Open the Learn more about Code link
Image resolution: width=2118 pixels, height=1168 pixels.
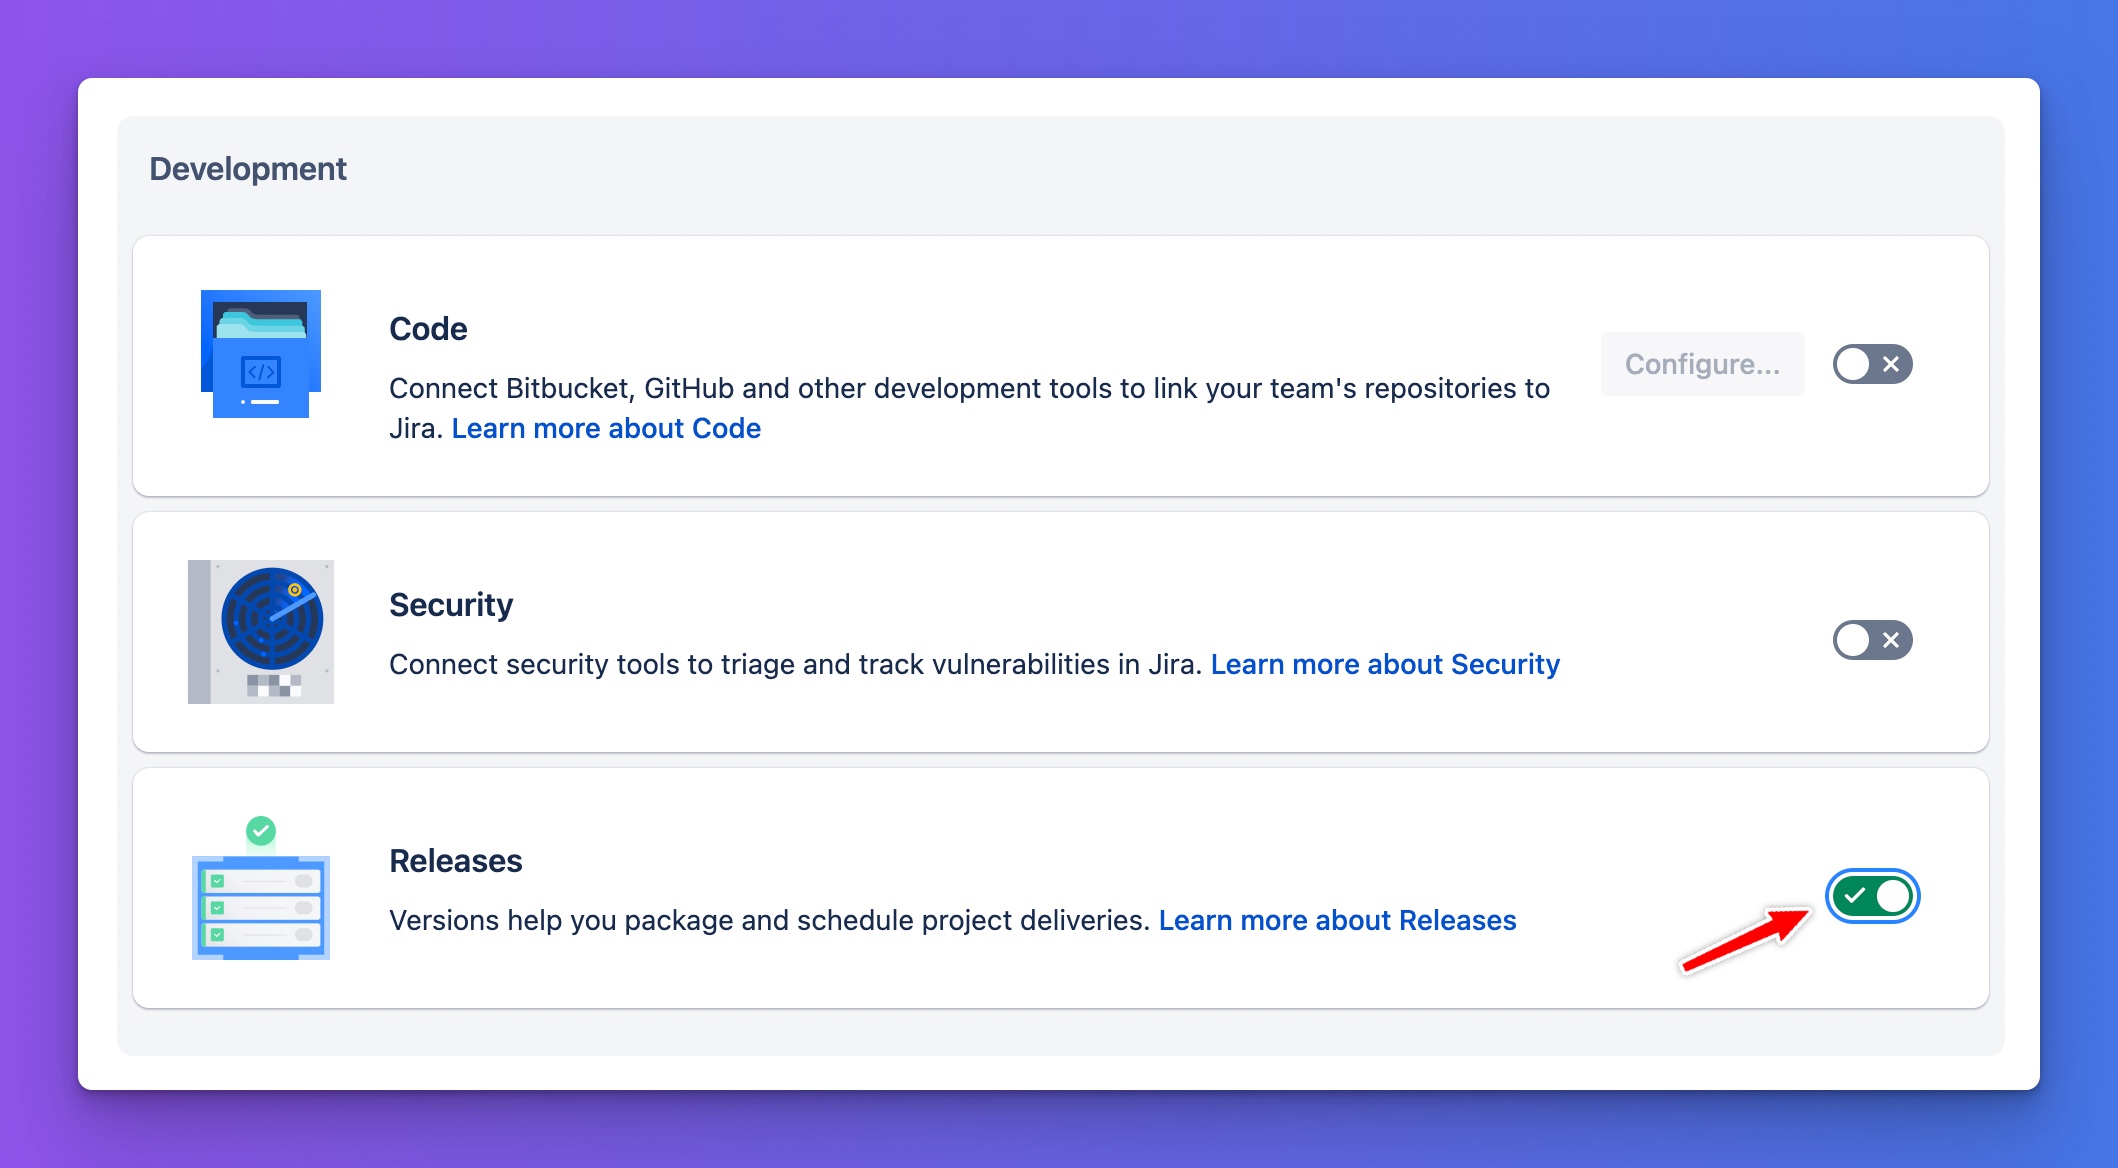pos(606,428)
